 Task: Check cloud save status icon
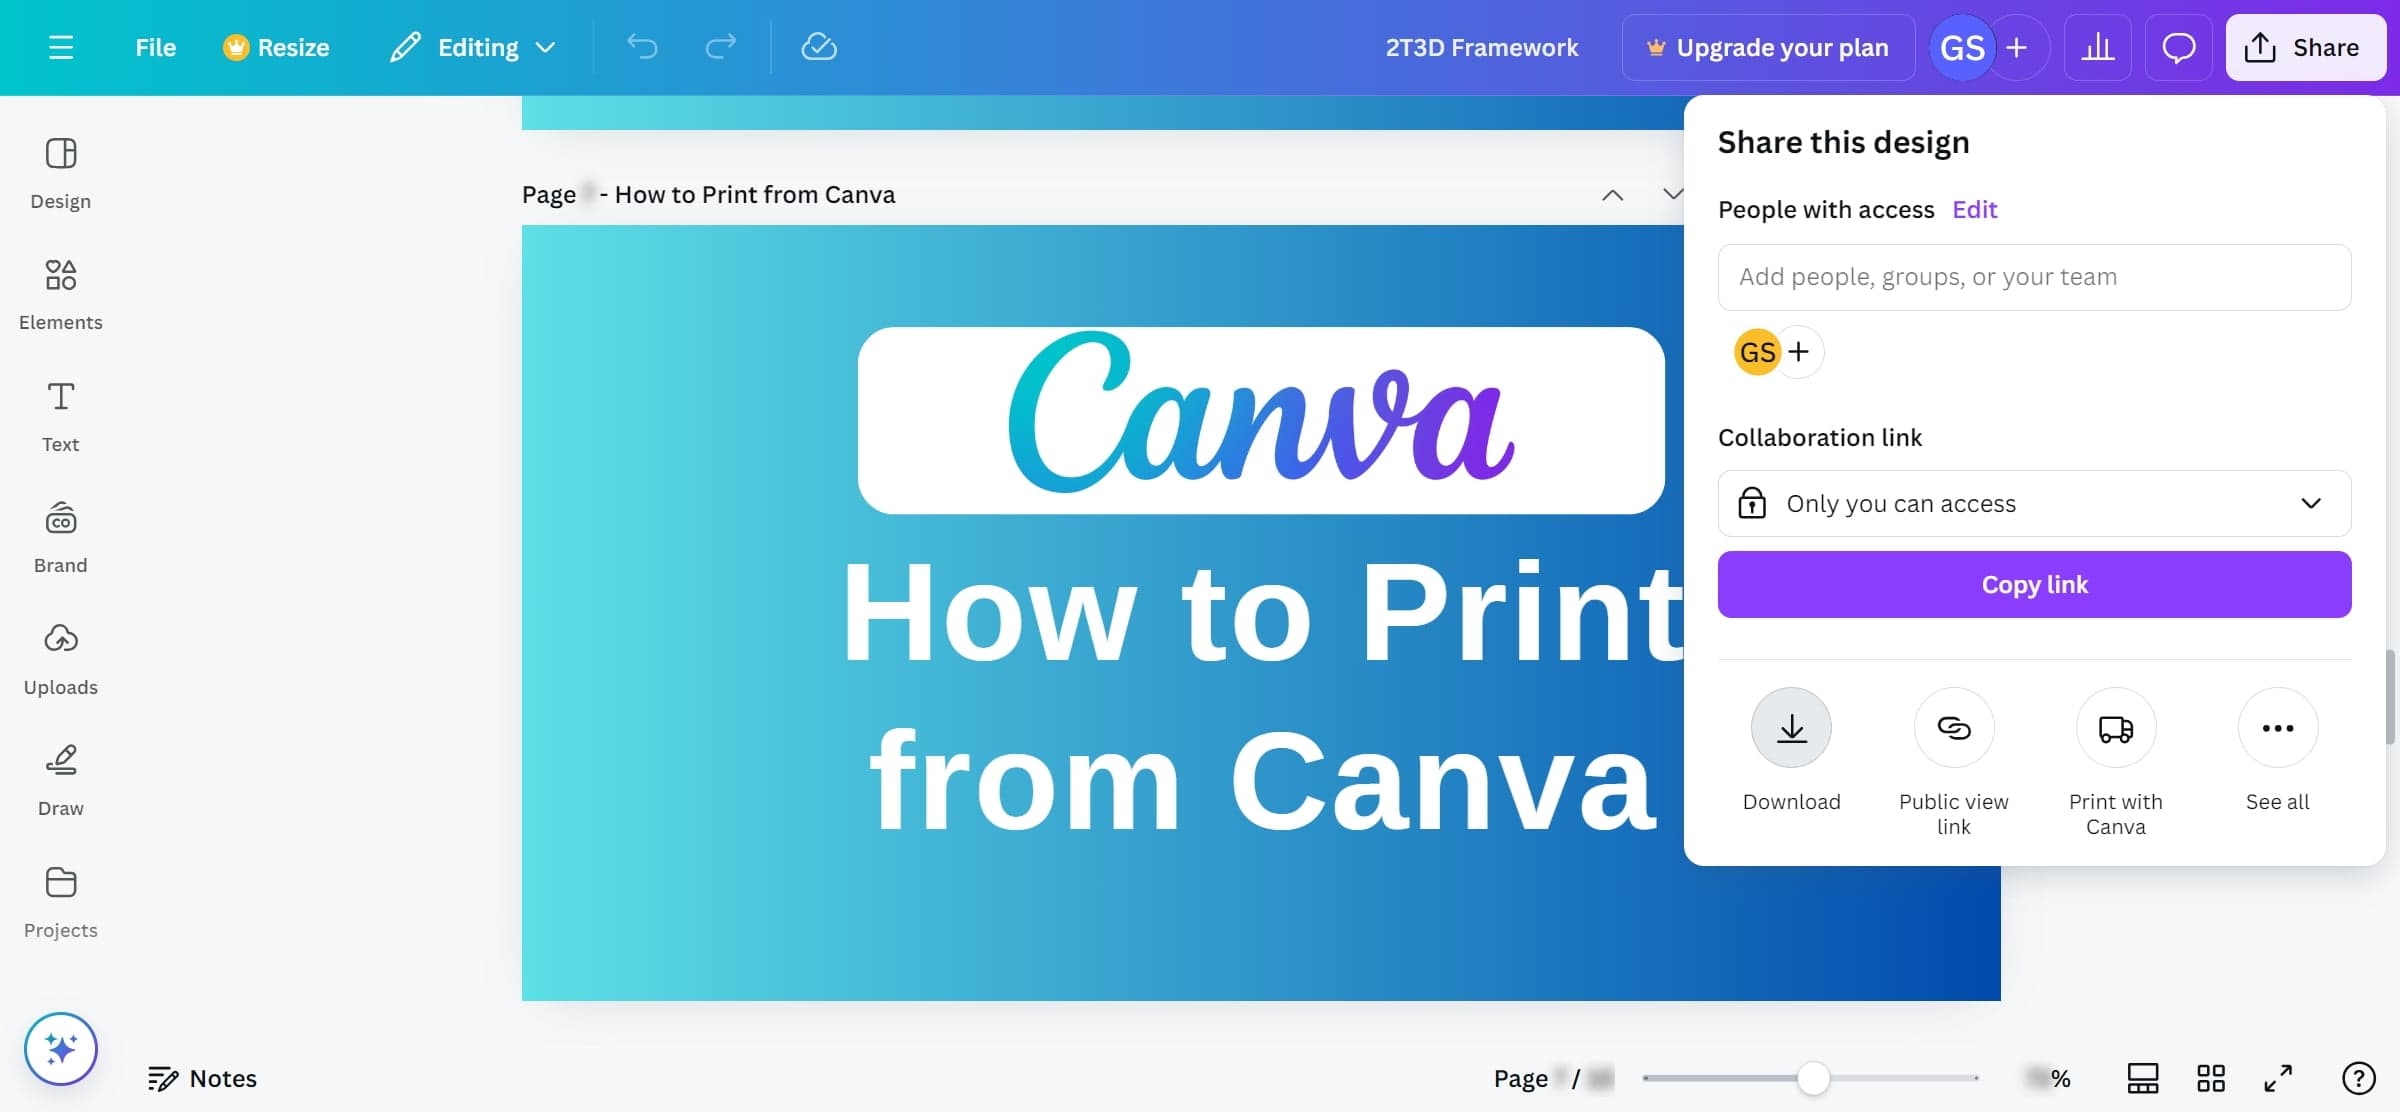819,47
